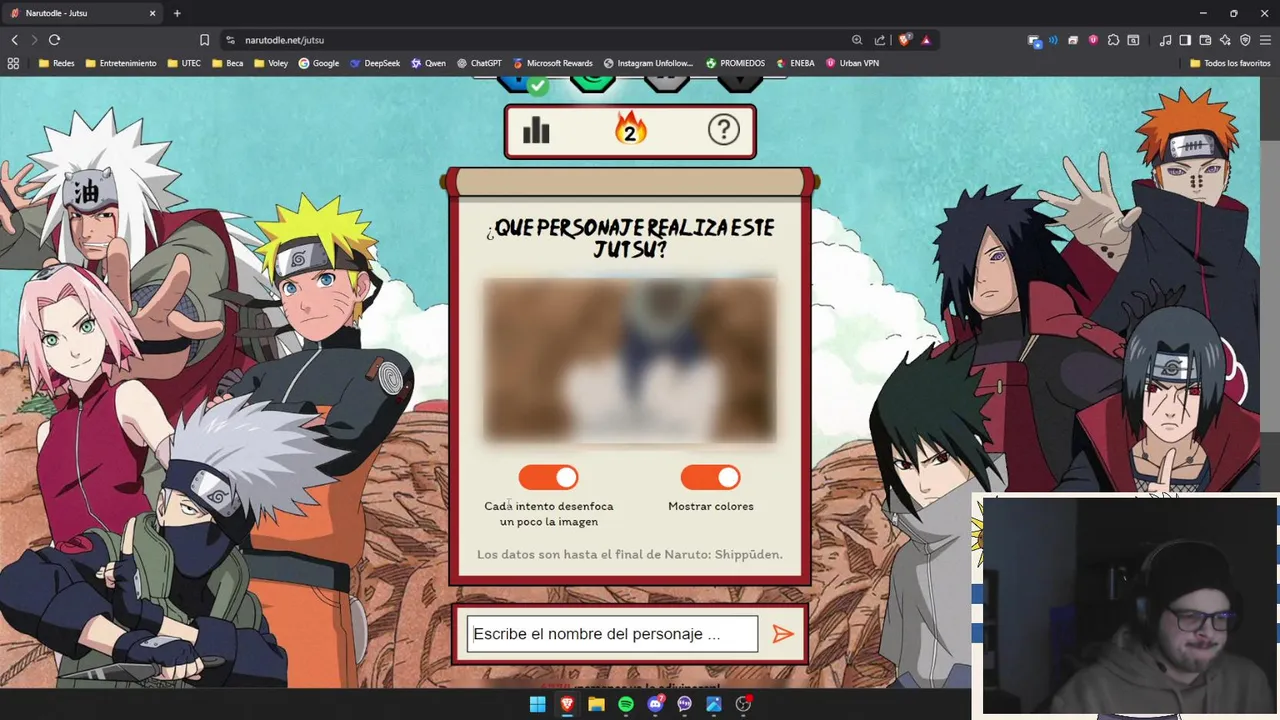Viewport: 1280px width, 720px height.
Task: Select the gray game mode hexagon
Action: tap(667, 84)
